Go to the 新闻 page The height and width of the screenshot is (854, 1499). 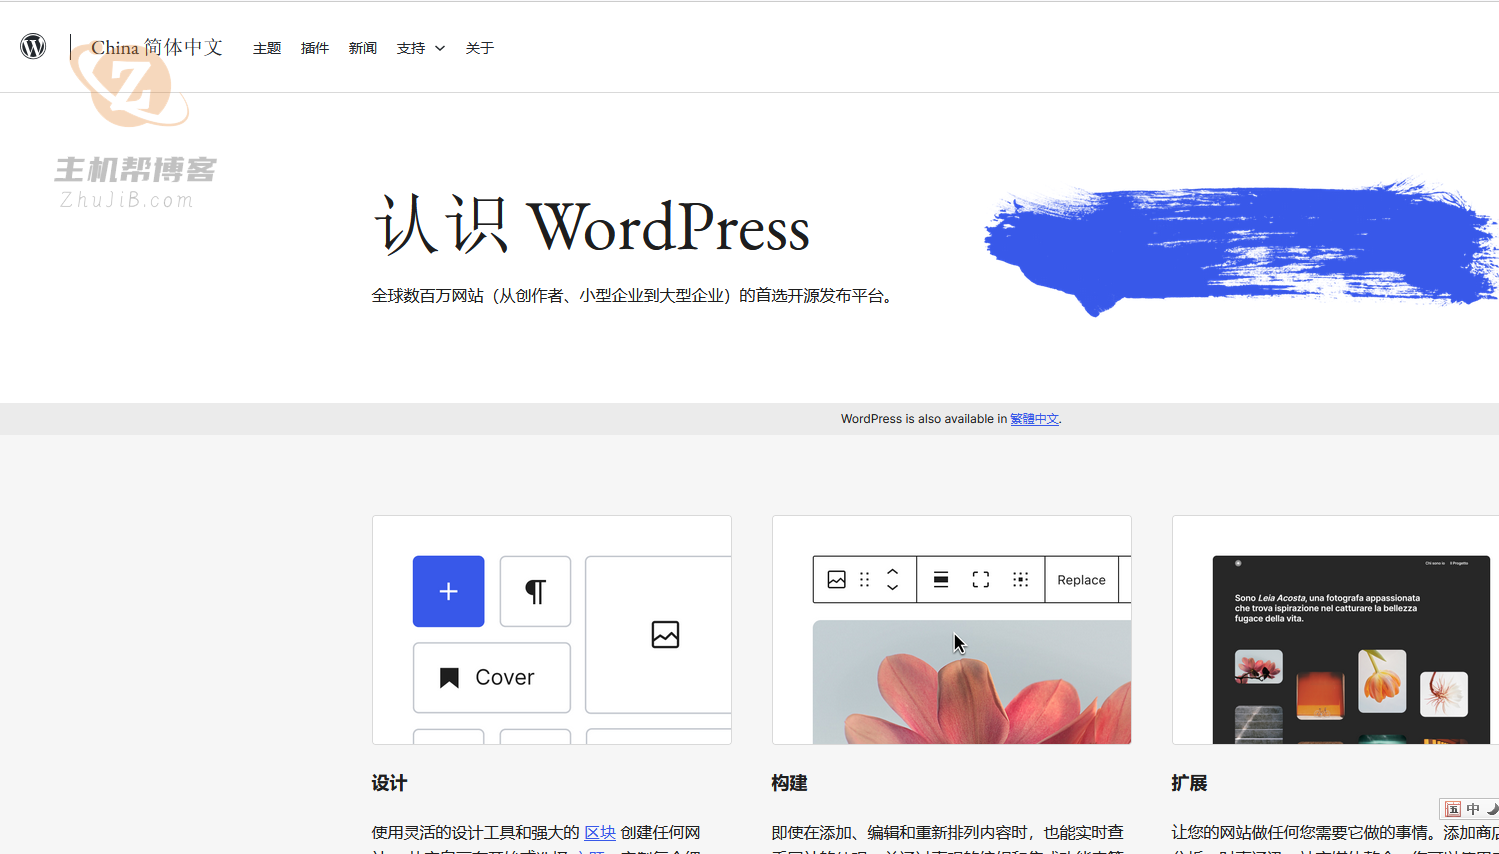point(363,48)
